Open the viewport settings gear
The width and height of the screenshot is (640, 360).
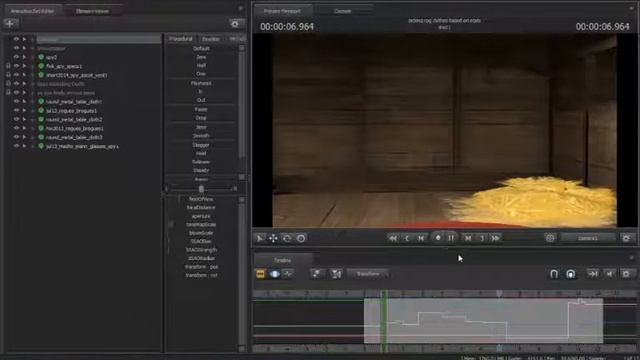626,238
